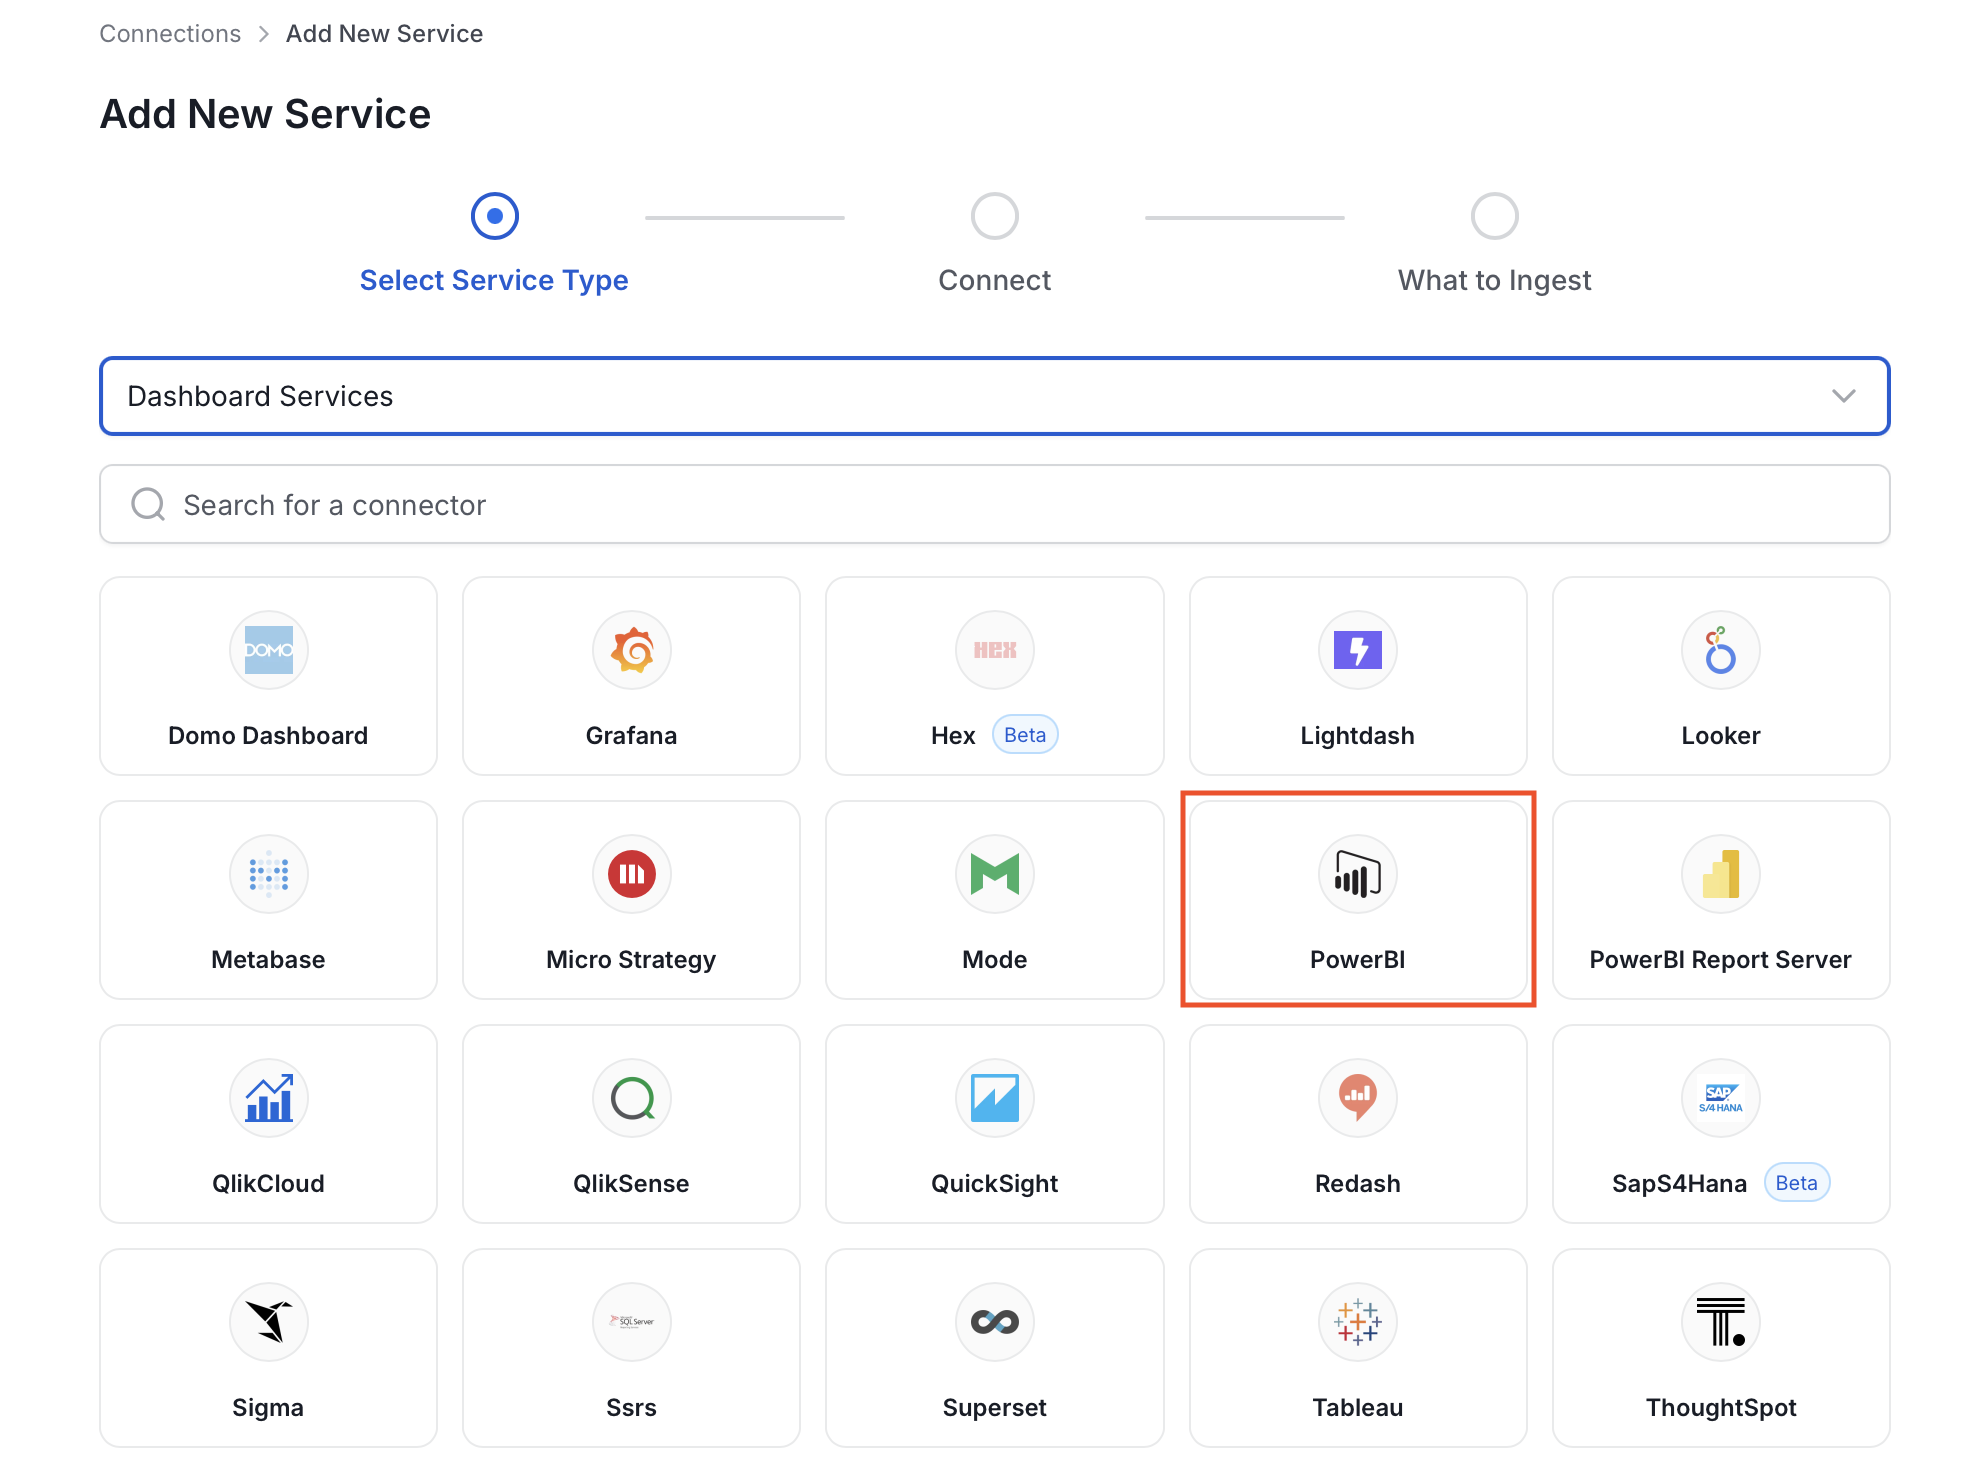Choose the QlikCloud connector icon
1972x1470 pixels.
pyautogui.click(x=268, y=1098)
